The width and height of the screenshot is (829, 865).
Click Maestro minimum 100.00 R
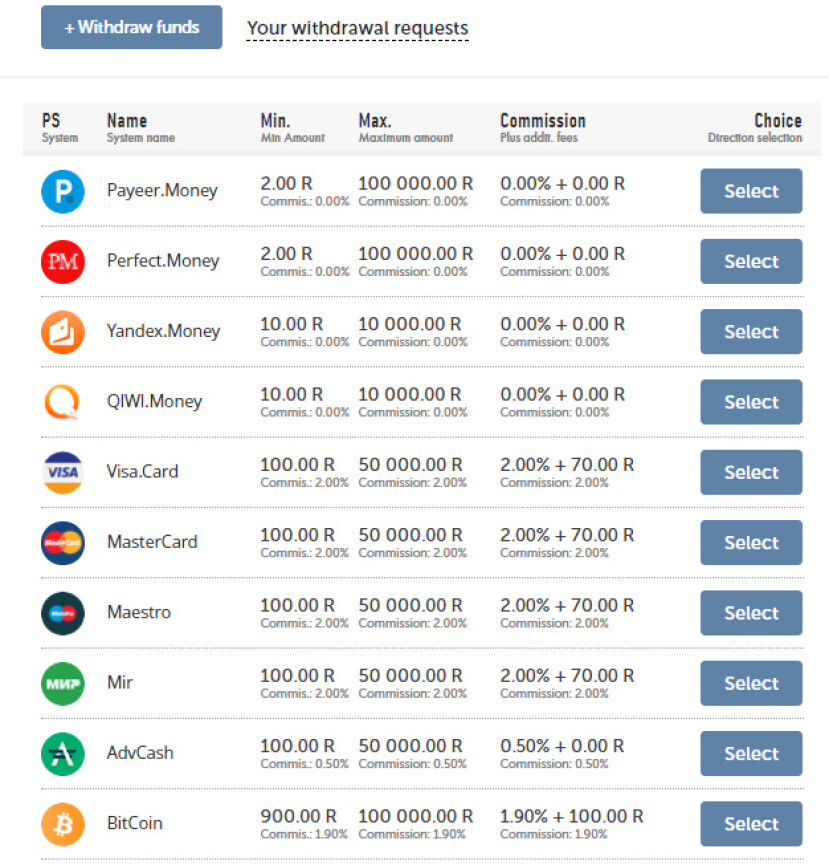tap(297, 605)
